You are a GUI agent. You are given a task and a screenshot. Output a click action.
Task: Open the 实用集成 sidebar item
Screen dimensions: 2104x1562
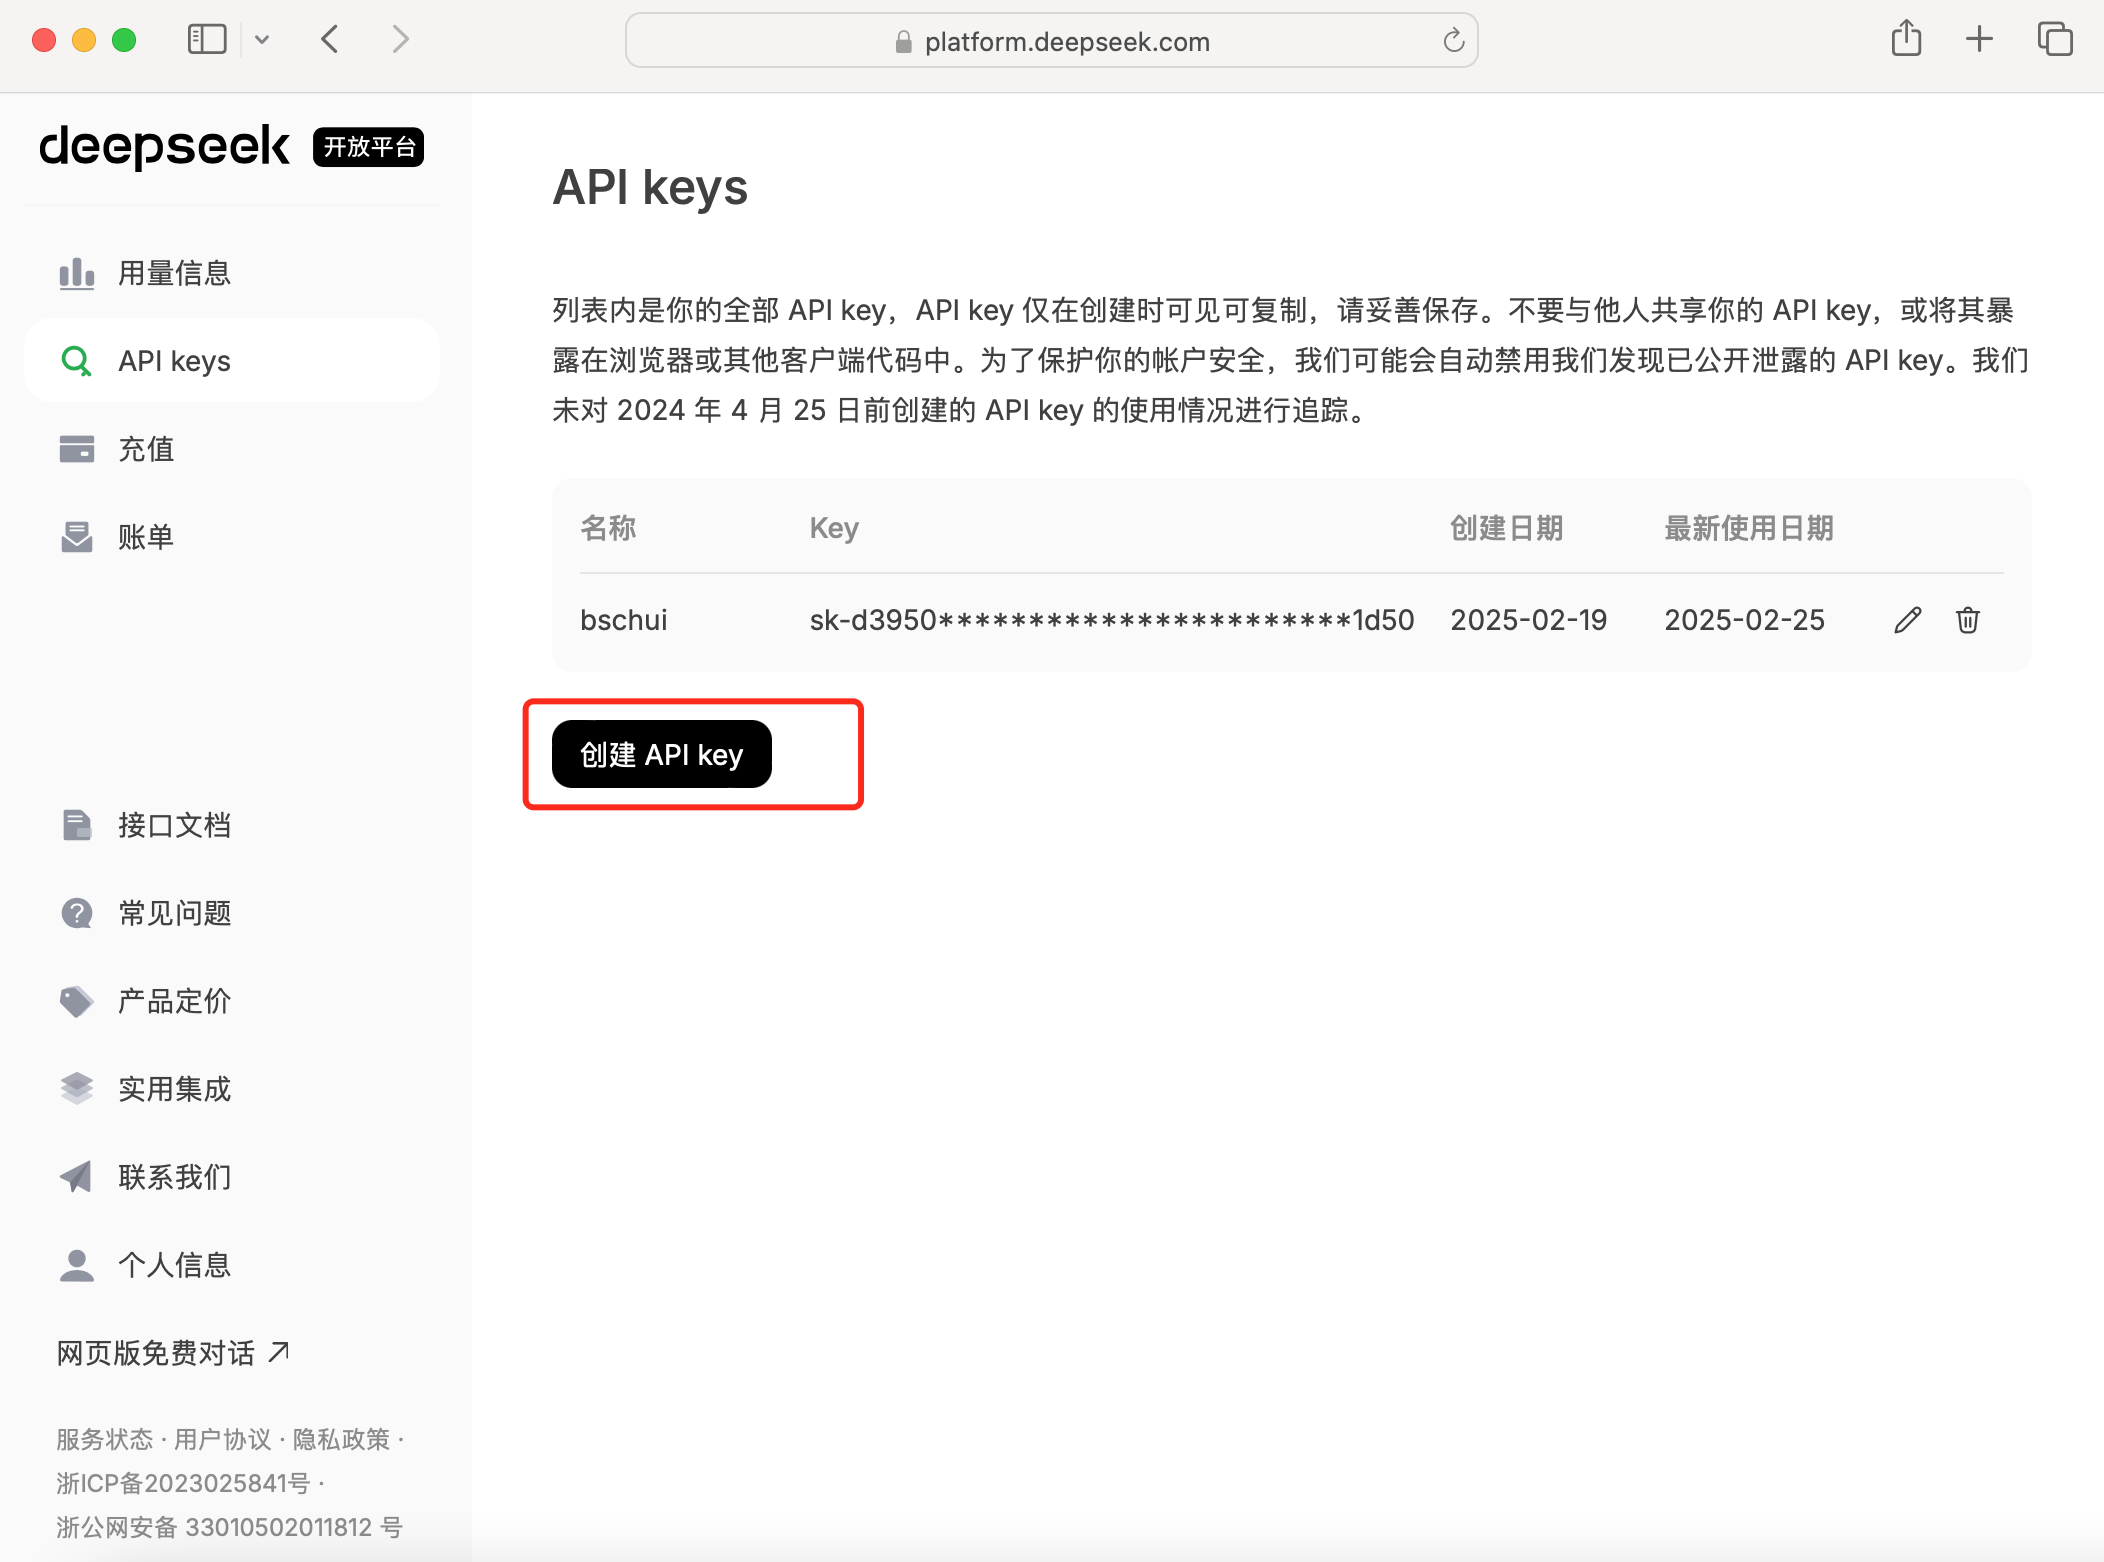click(x=232, y=1089)
